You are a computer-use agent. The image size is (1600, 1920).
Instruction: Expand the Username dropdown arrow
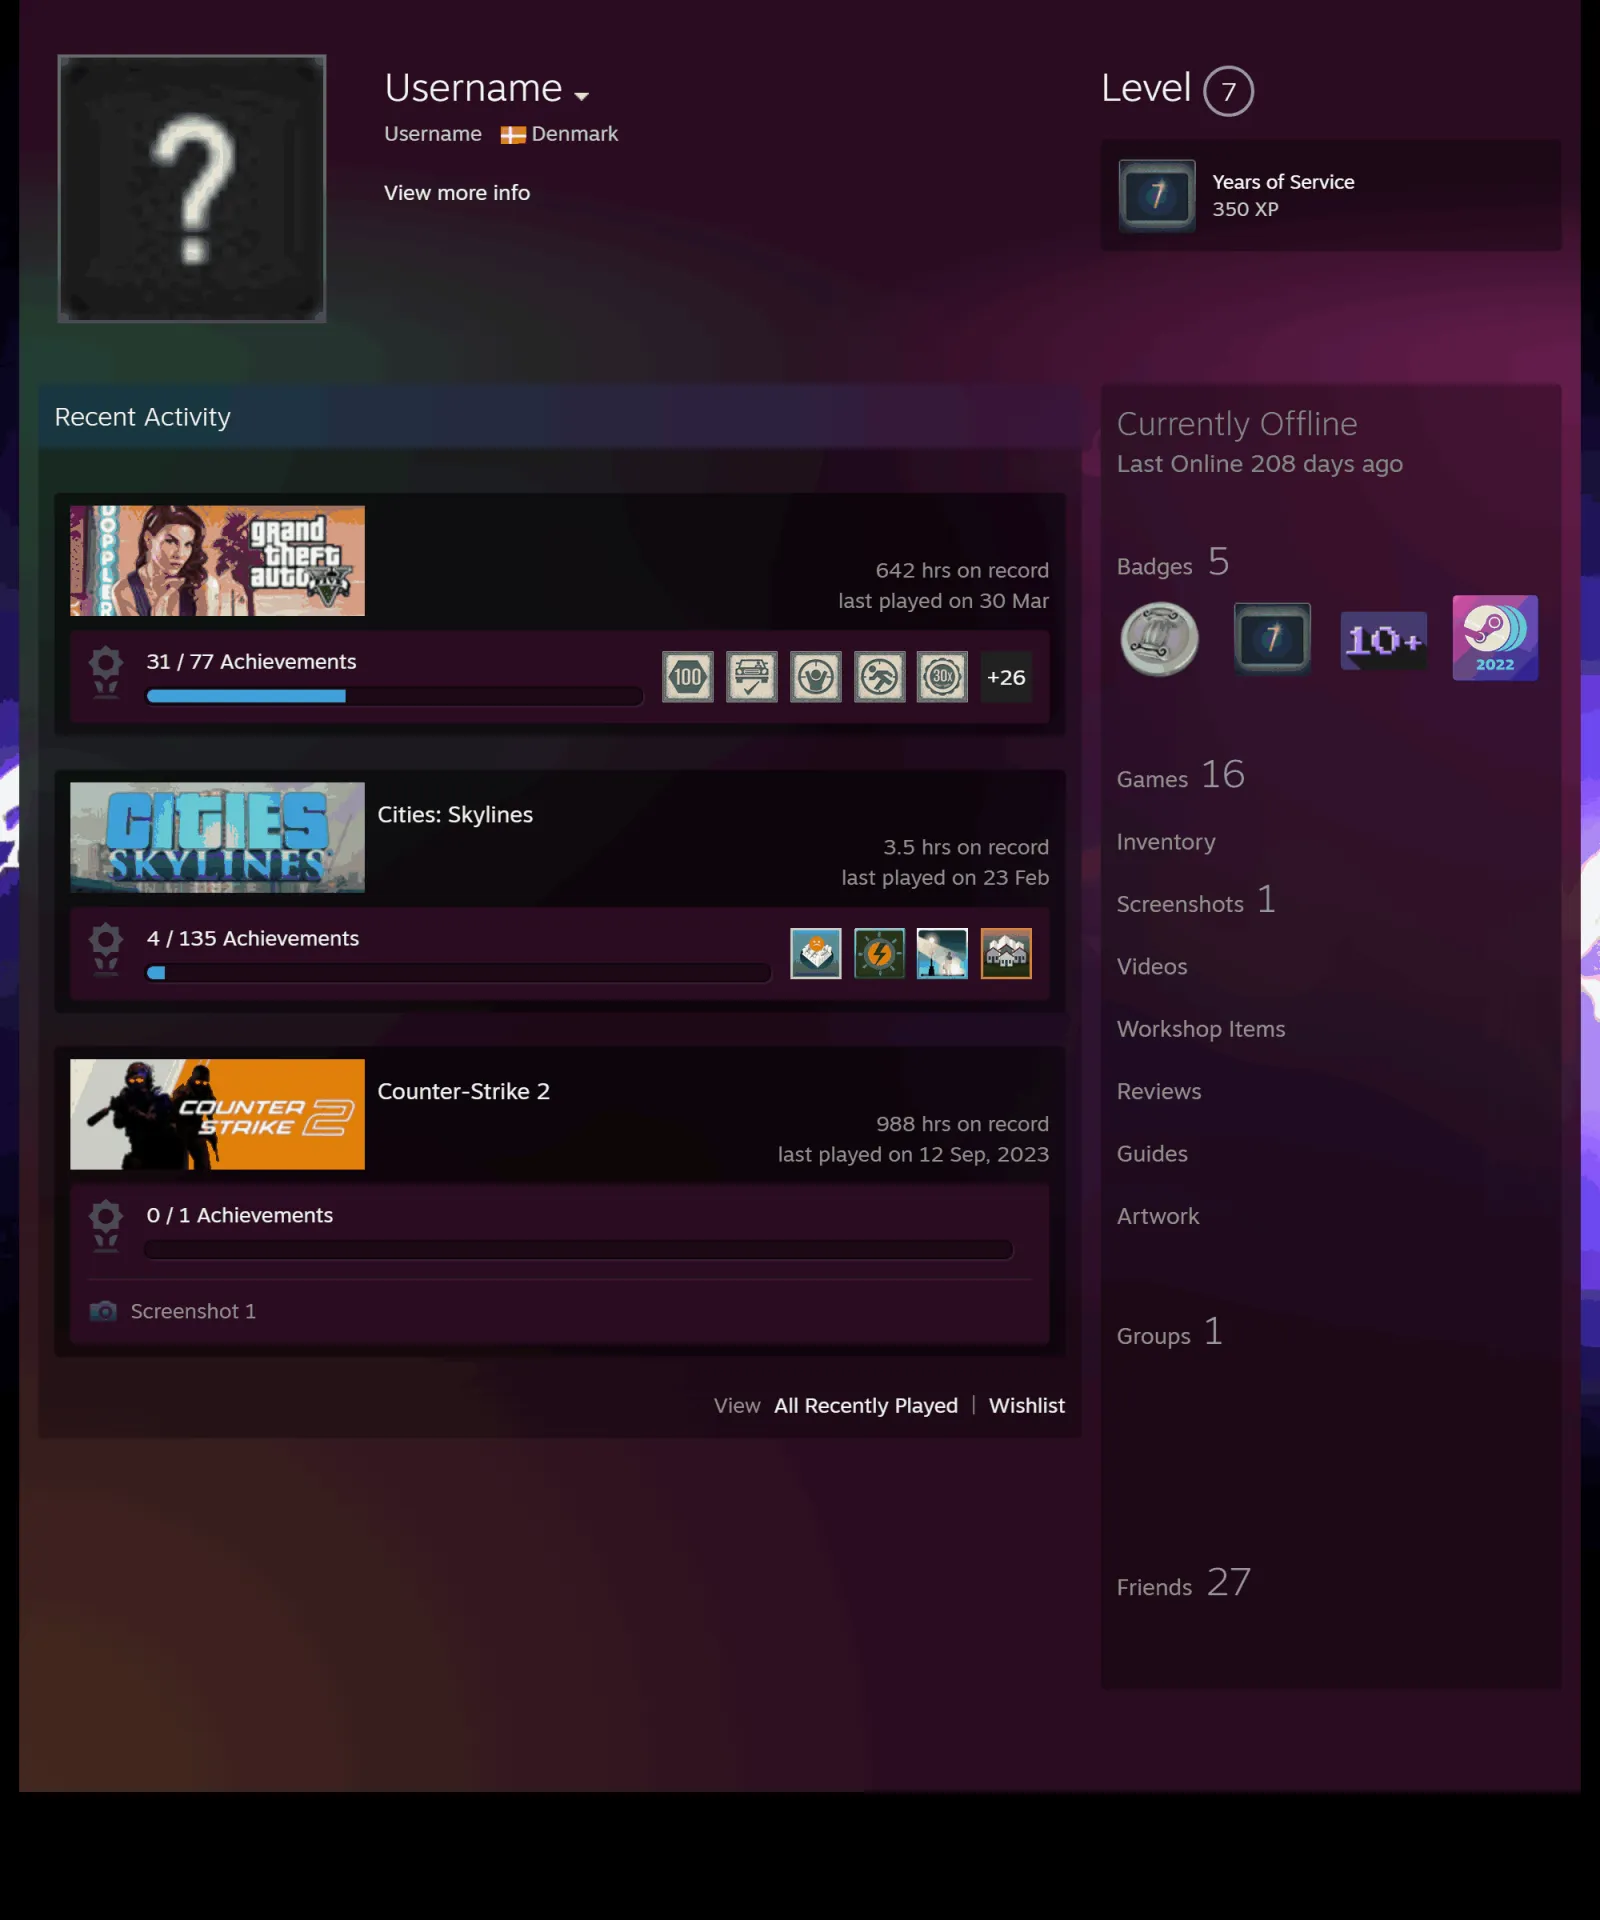click(582, 96)
